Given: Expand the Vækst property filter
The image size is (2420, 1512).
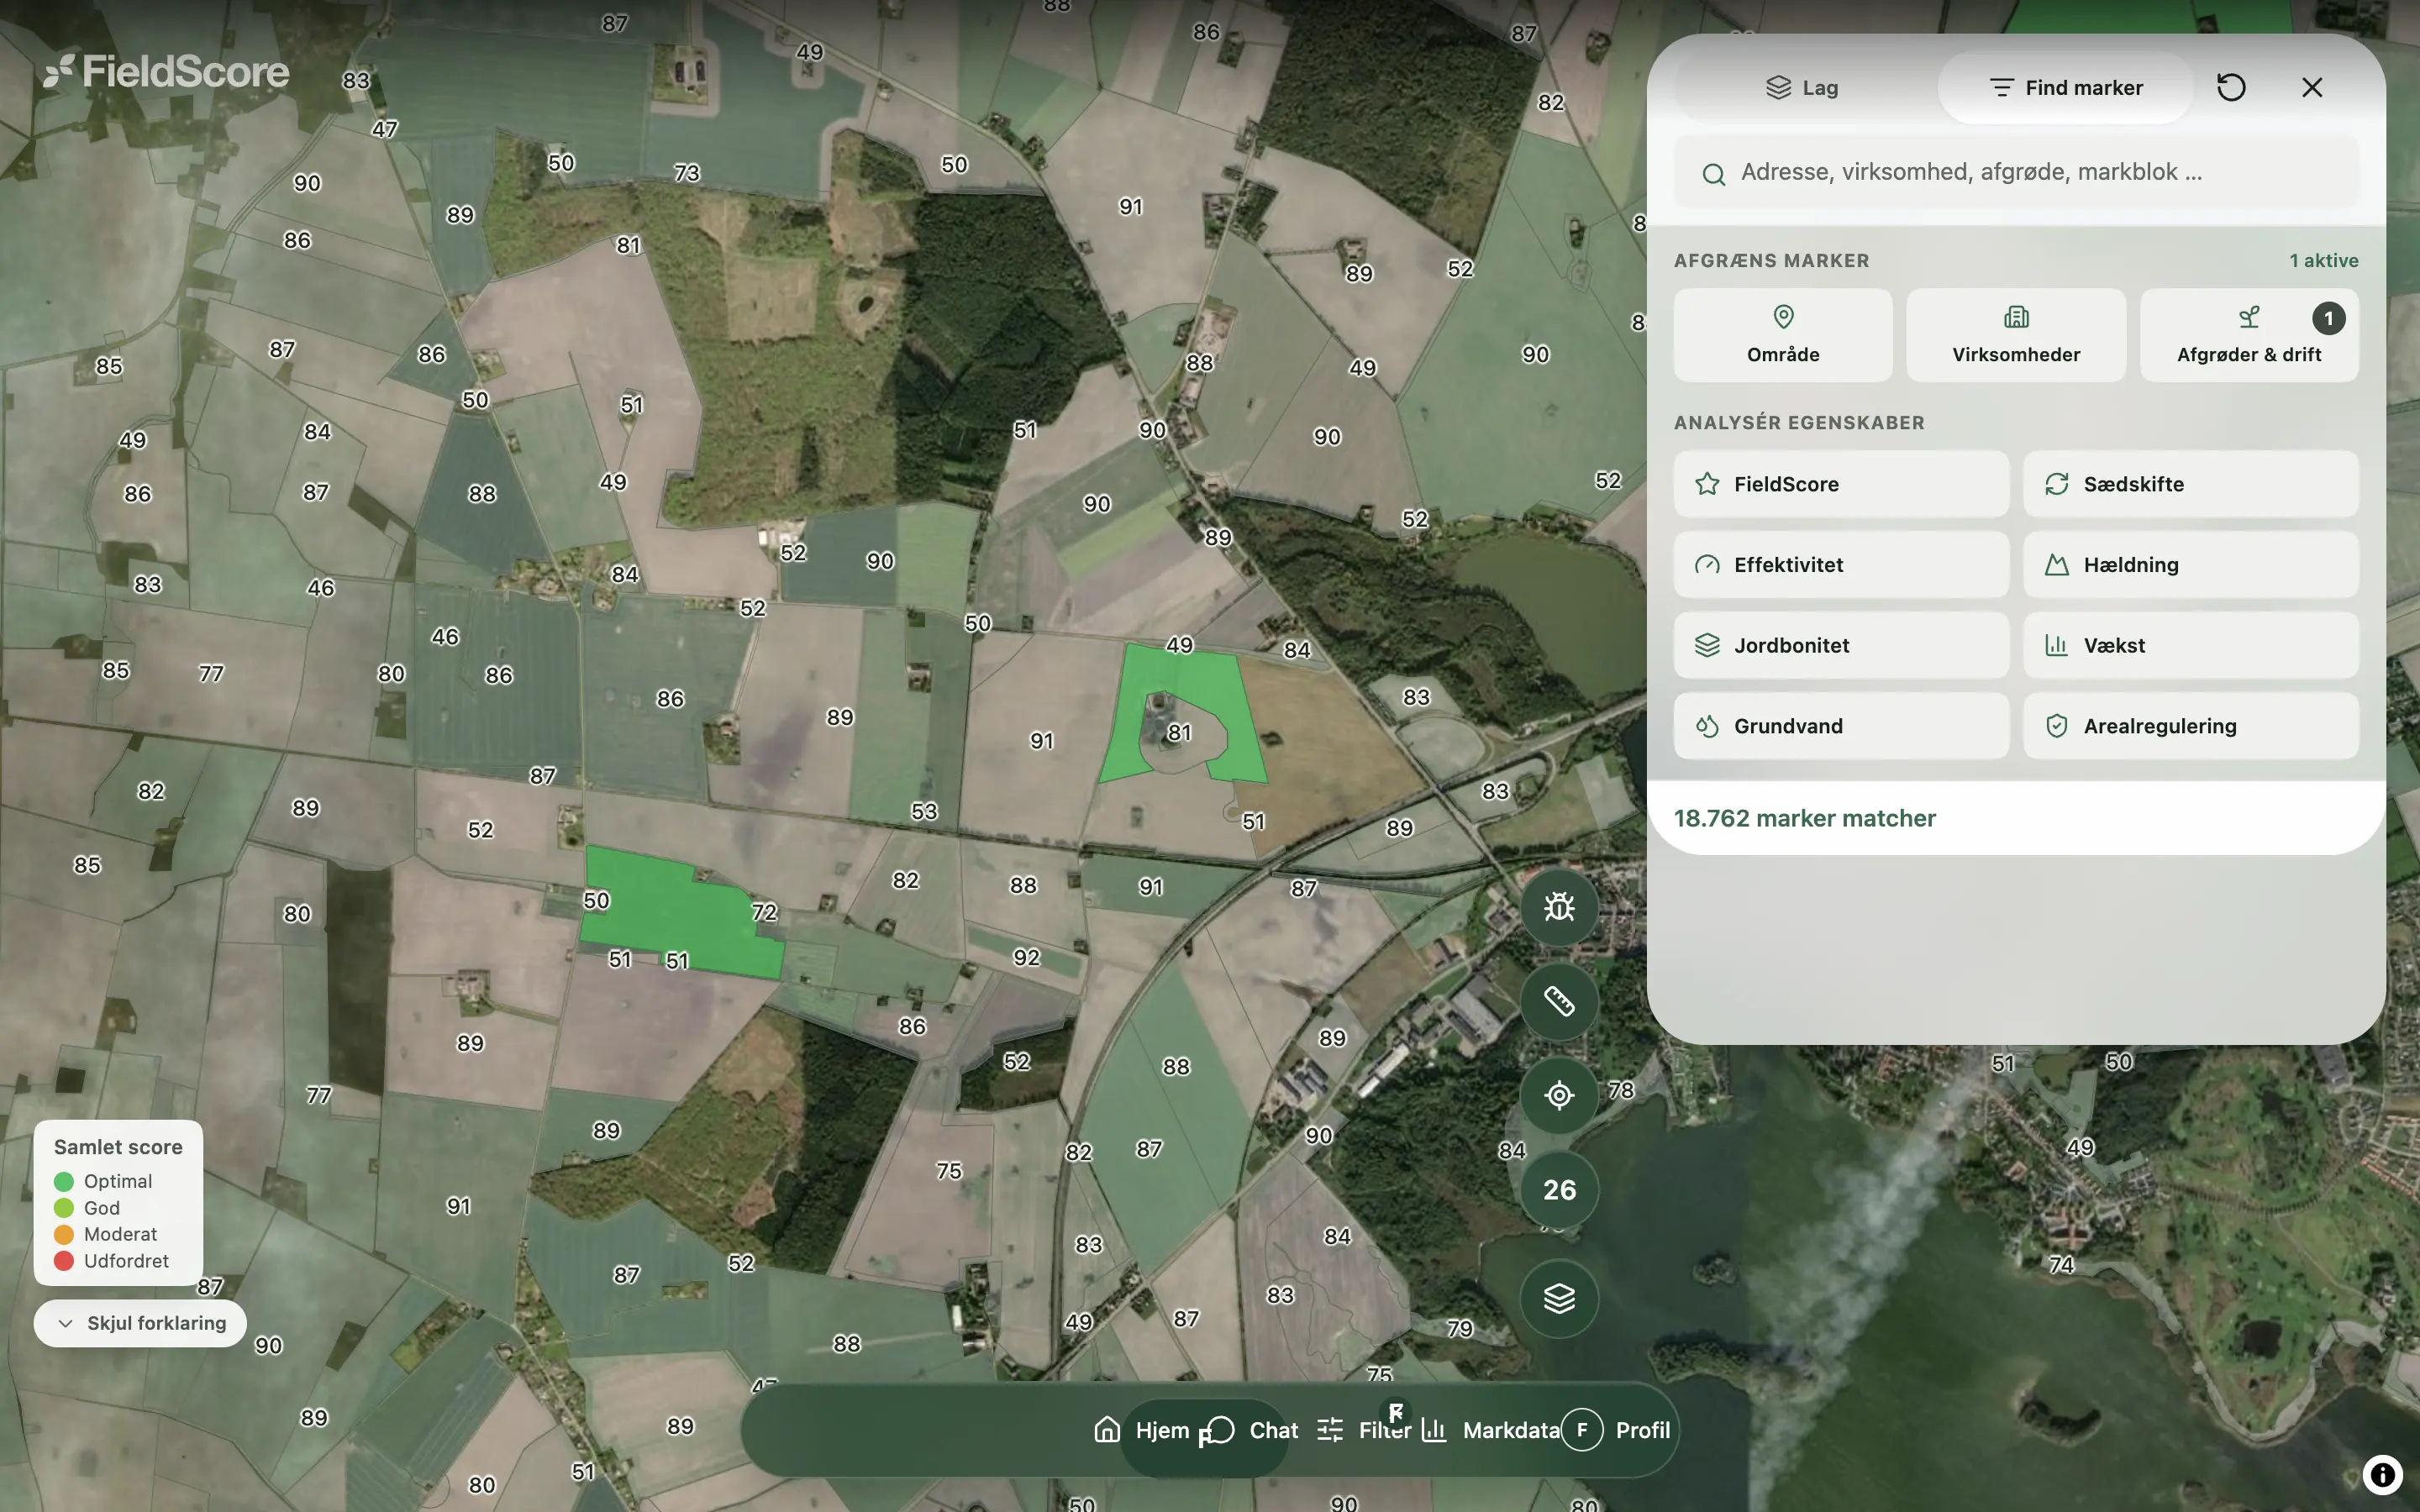Looking at the screenshot, I should pos(2191,645).
